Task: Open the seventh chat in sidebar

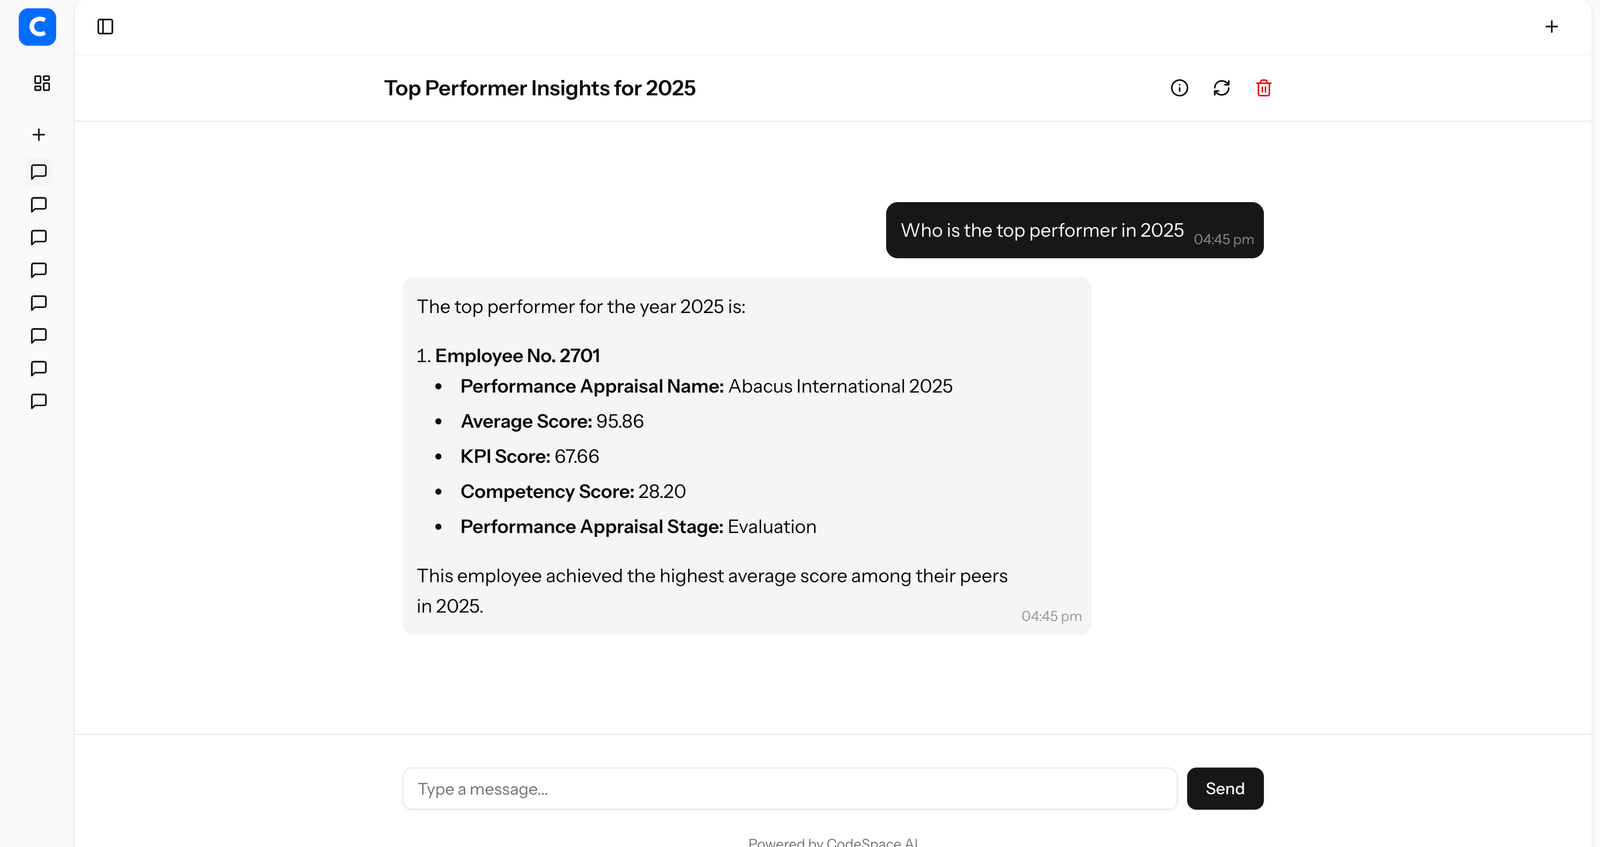Action: (x=39, y=369)
